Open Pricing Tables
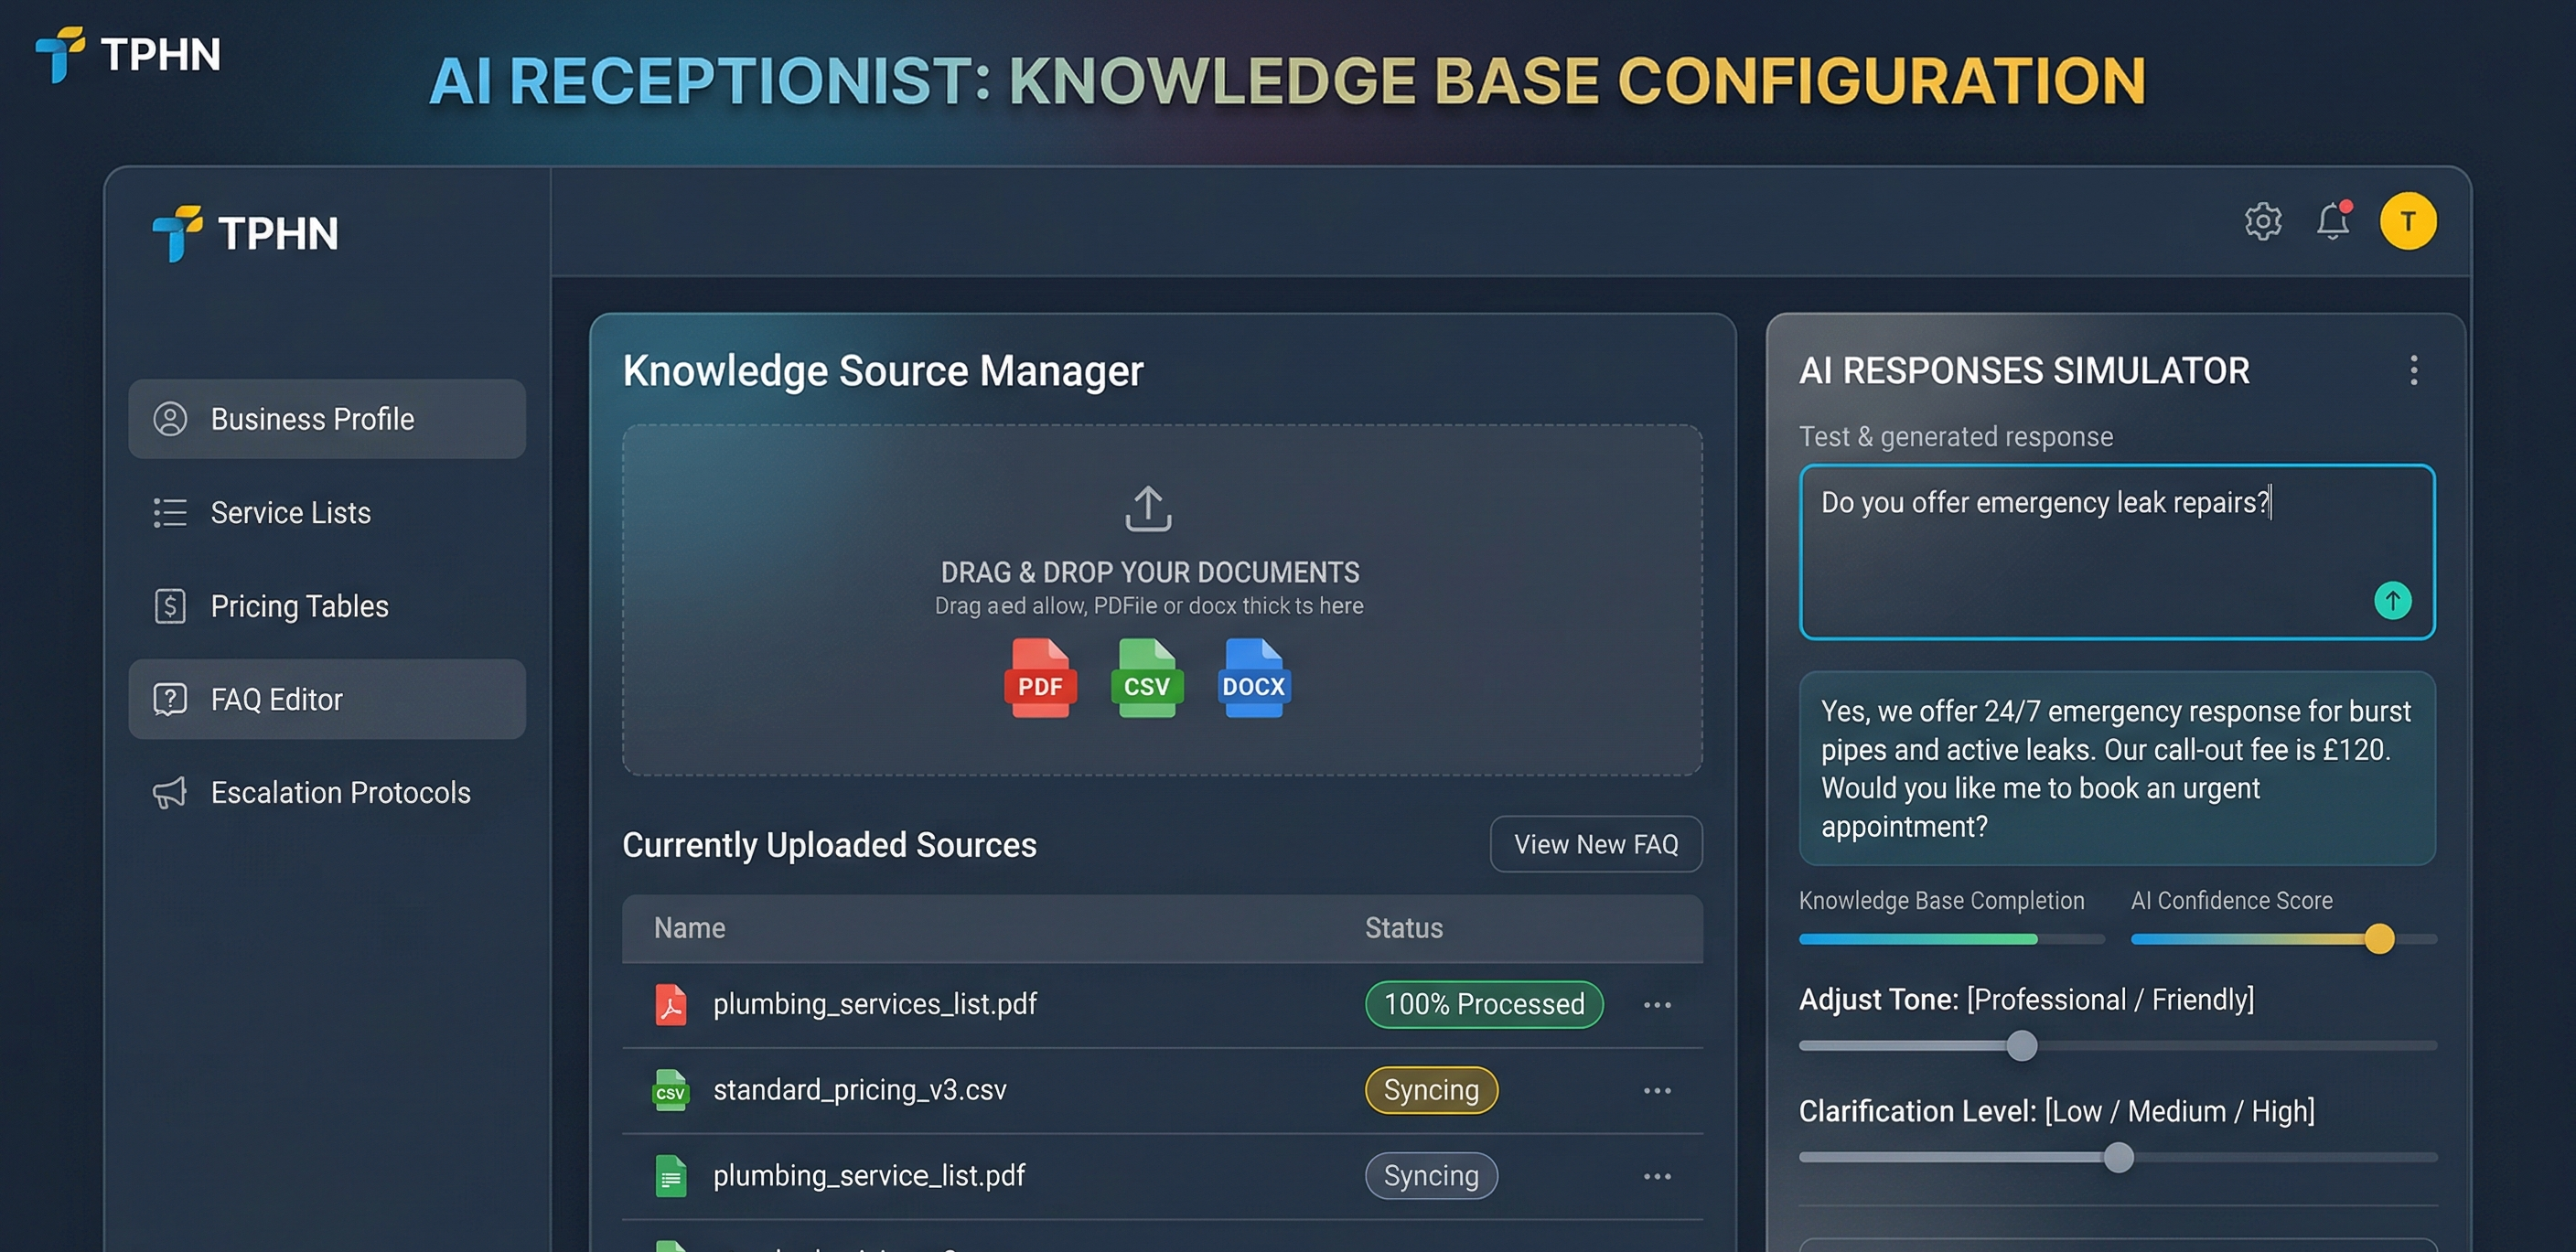Screen dimensions: 2576x1252 pos(327,606)
